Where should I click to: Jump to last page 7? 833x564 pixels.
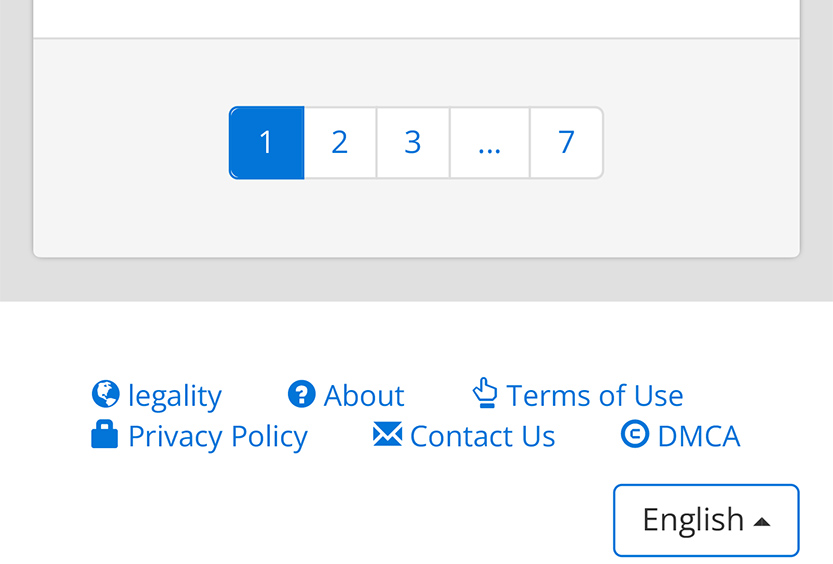(x=566, y=143)
